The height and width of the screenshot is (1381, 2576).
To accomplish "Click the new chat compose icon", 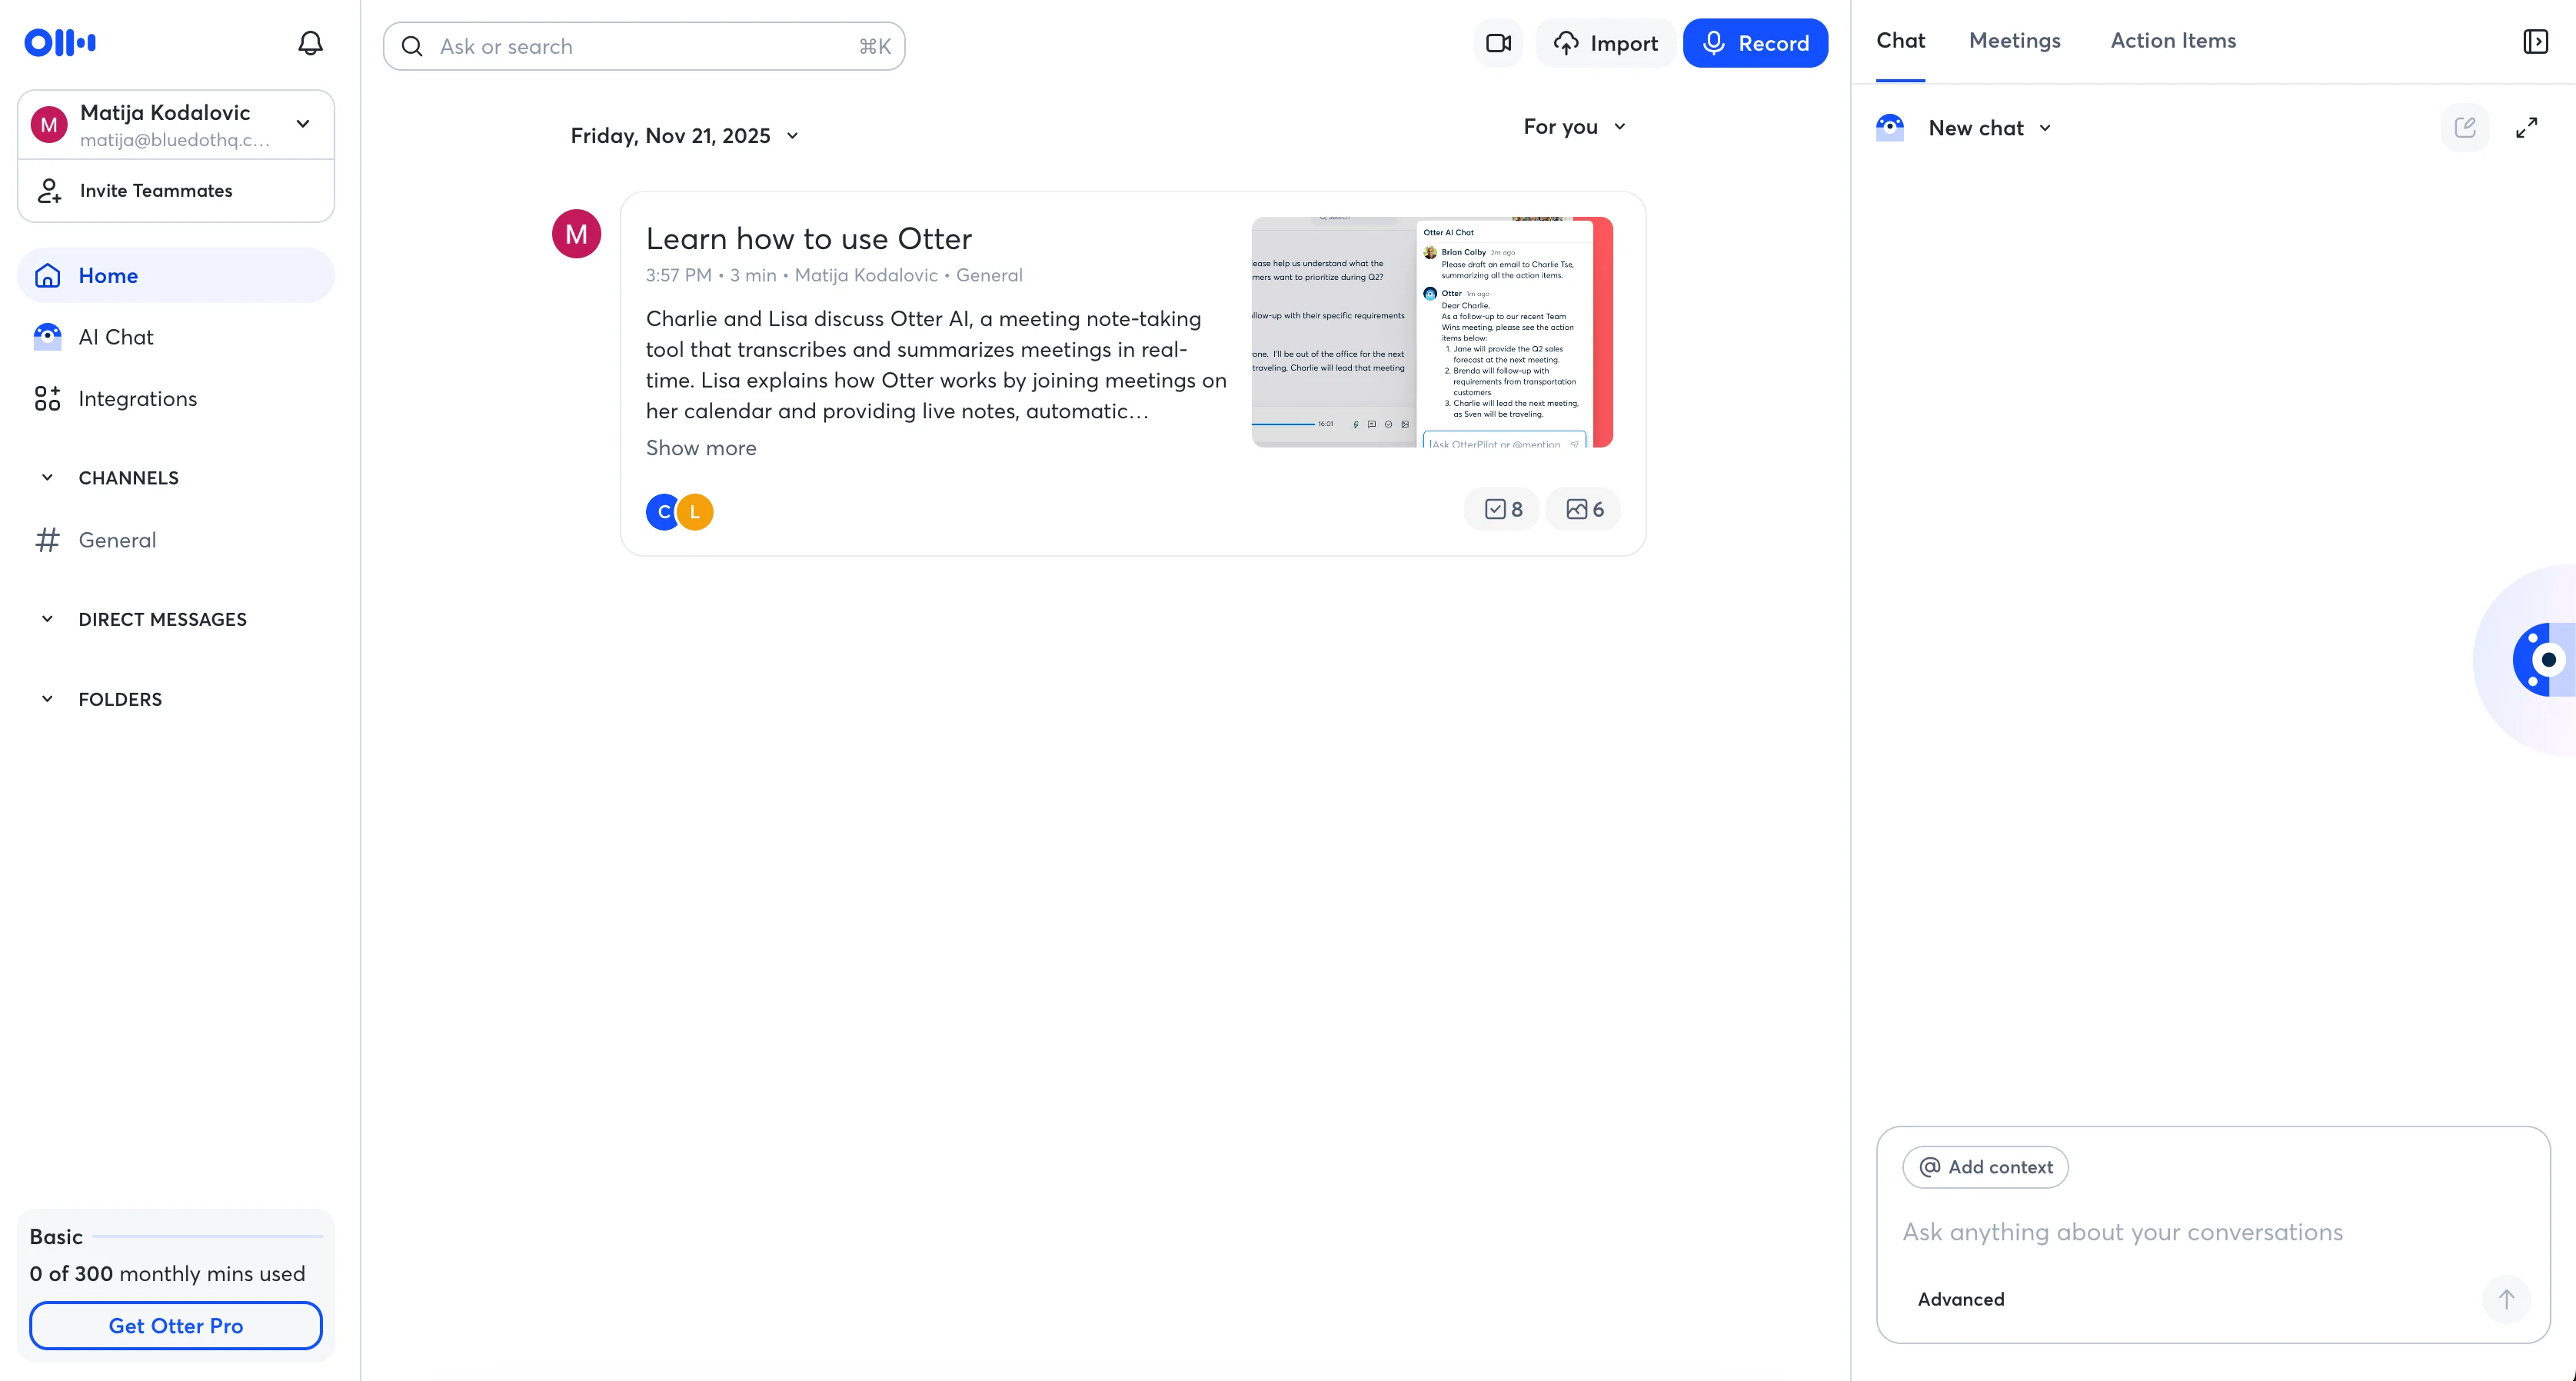I will click(2464, 128).
